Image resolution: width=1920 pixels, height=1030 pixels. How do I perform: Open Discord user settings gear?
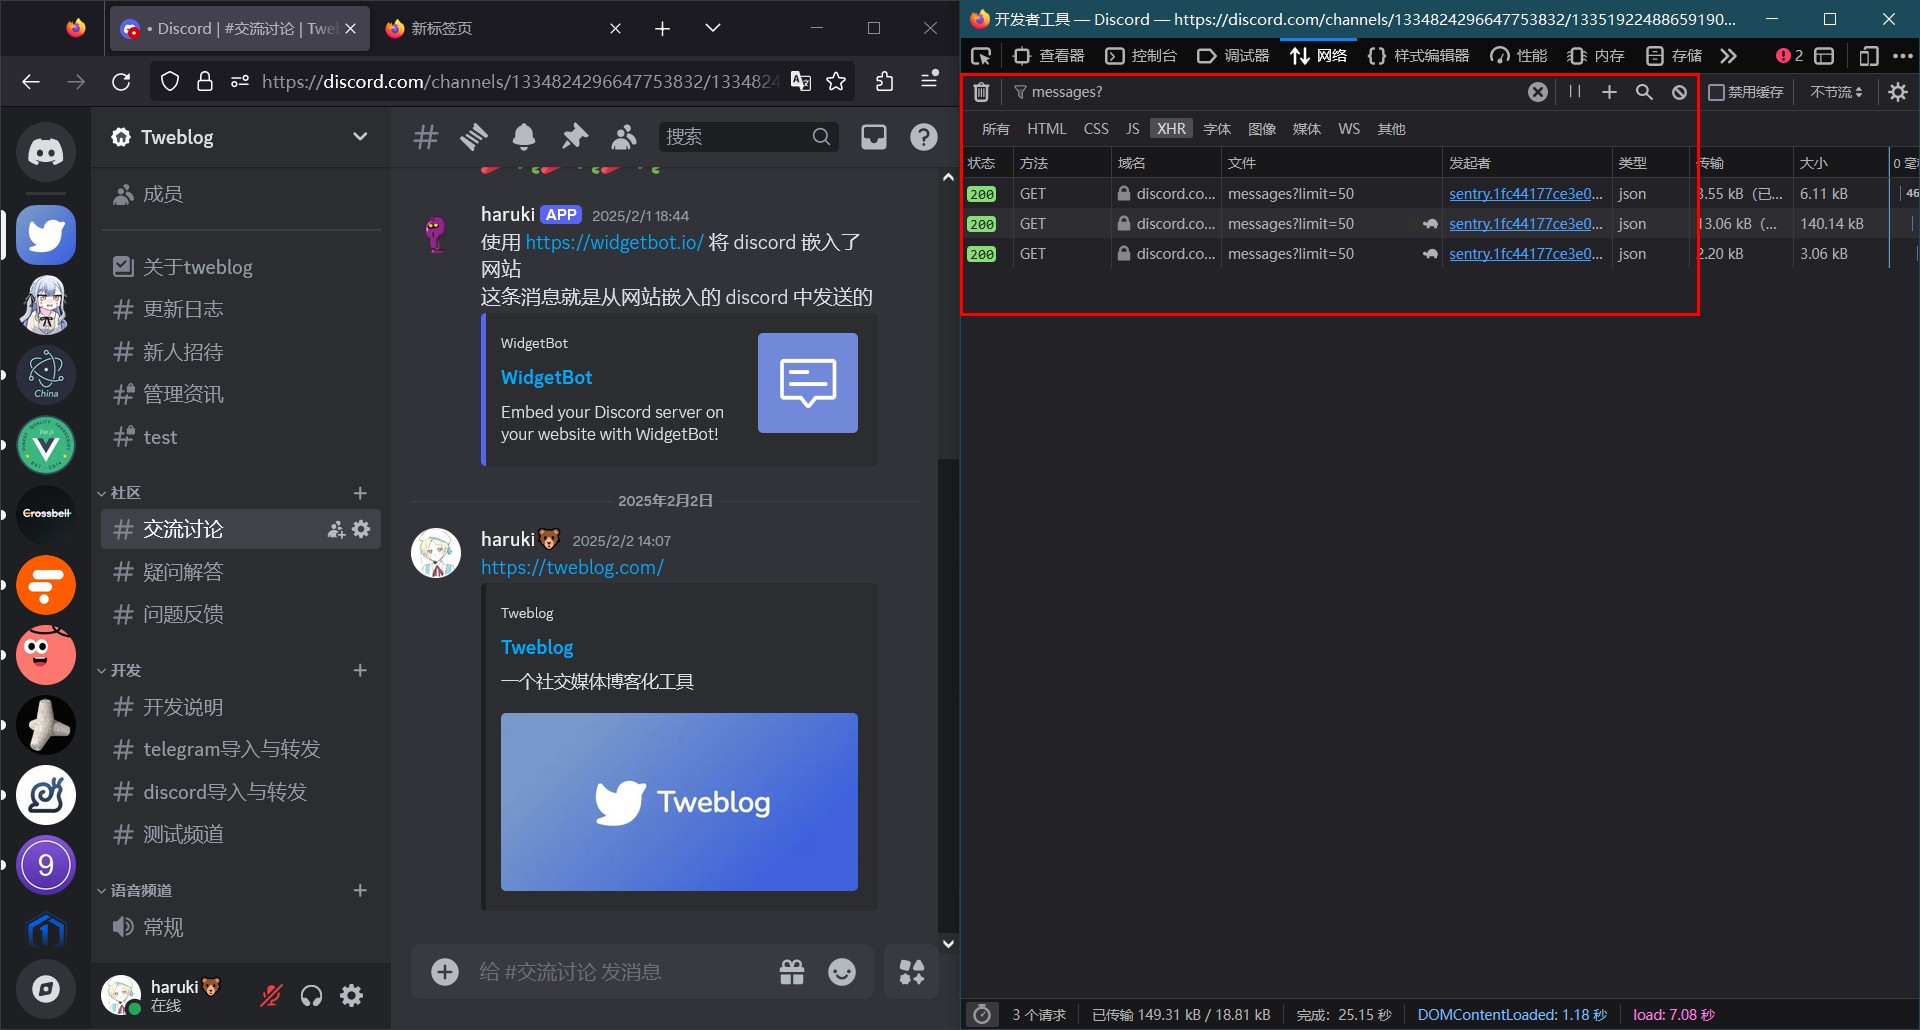(x=352, y=996)
